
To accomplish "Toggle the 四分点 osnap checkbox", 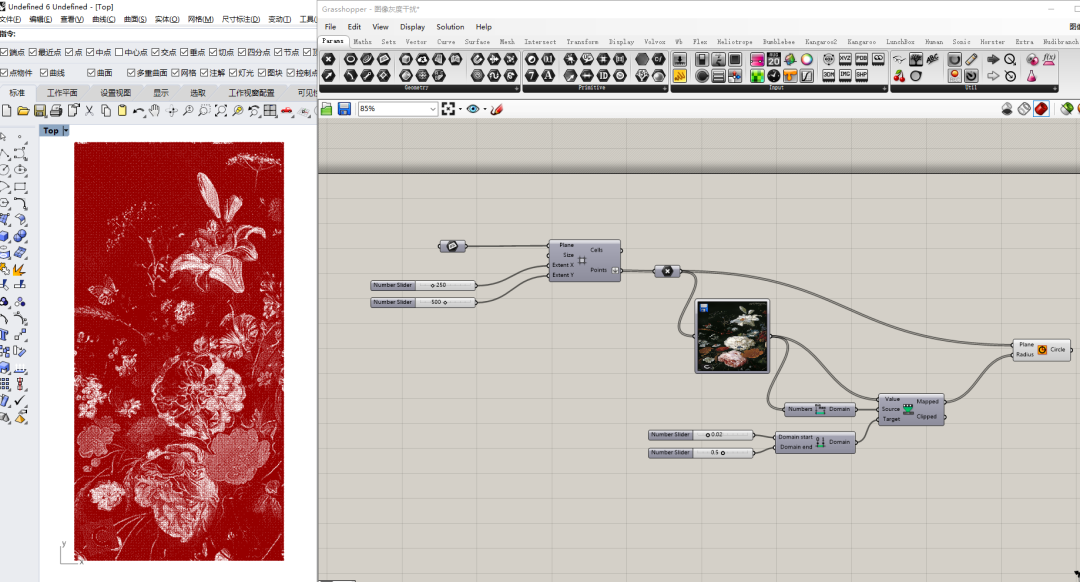I will coord(242,52).
